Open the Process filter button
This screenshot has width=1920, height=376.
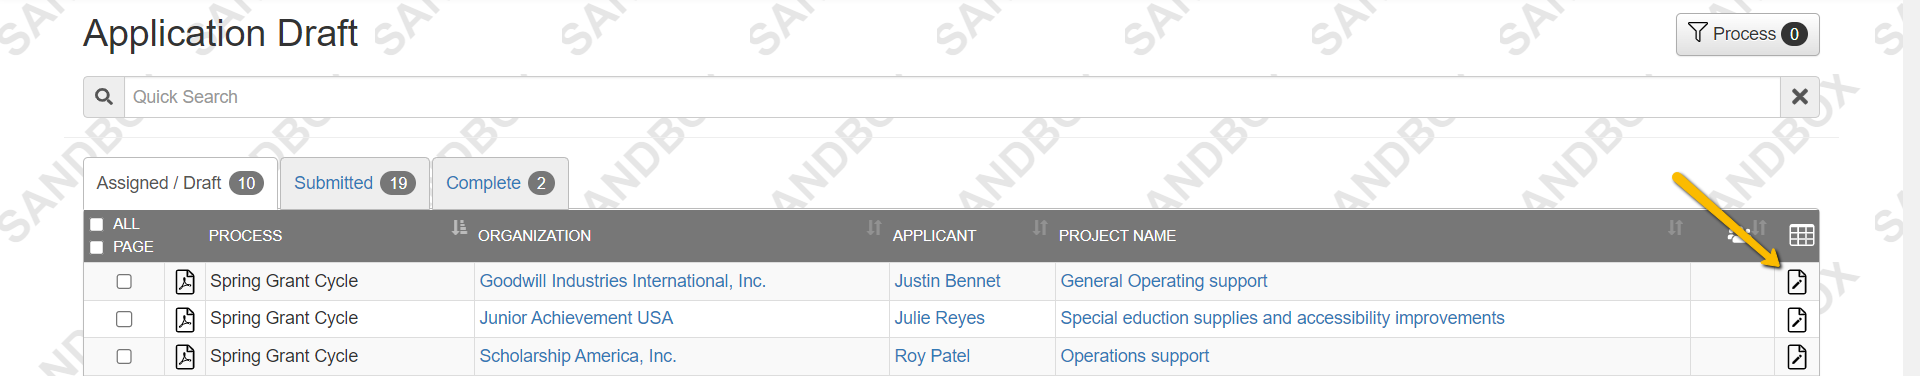coord(1747,34)
